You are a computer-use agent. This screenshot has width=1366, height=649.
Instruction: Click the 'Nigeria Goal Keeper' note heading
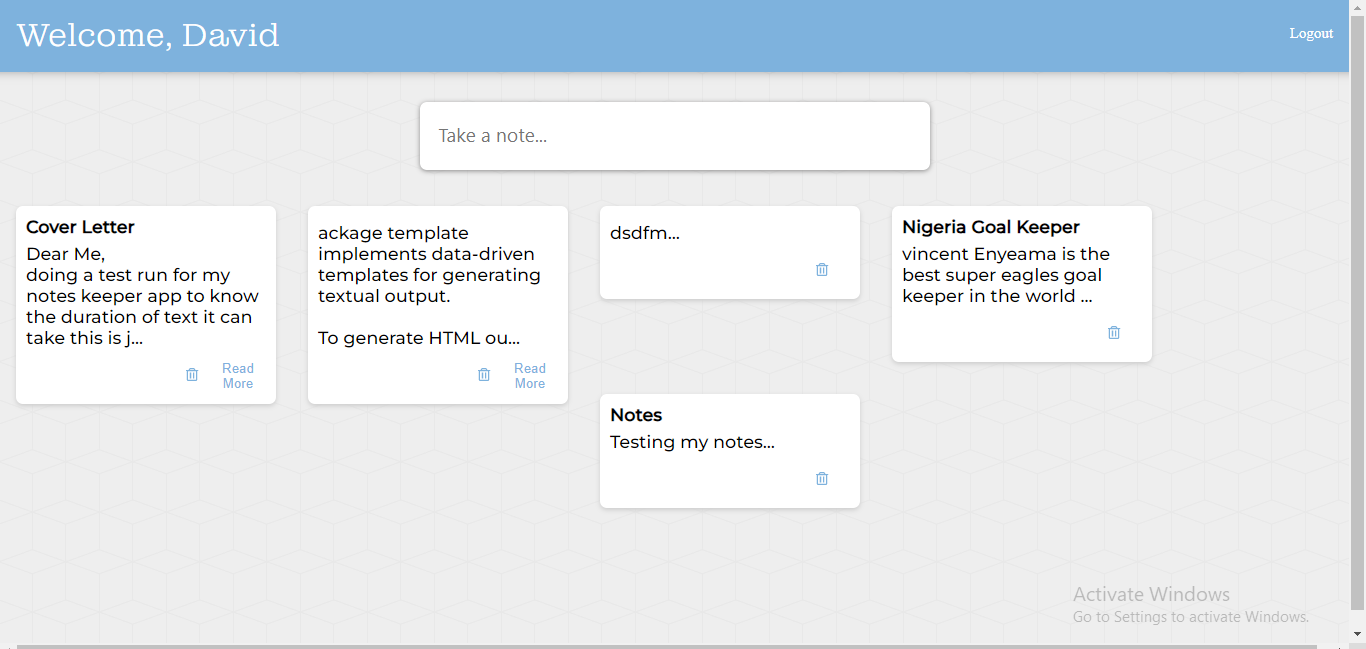[990, 228]
